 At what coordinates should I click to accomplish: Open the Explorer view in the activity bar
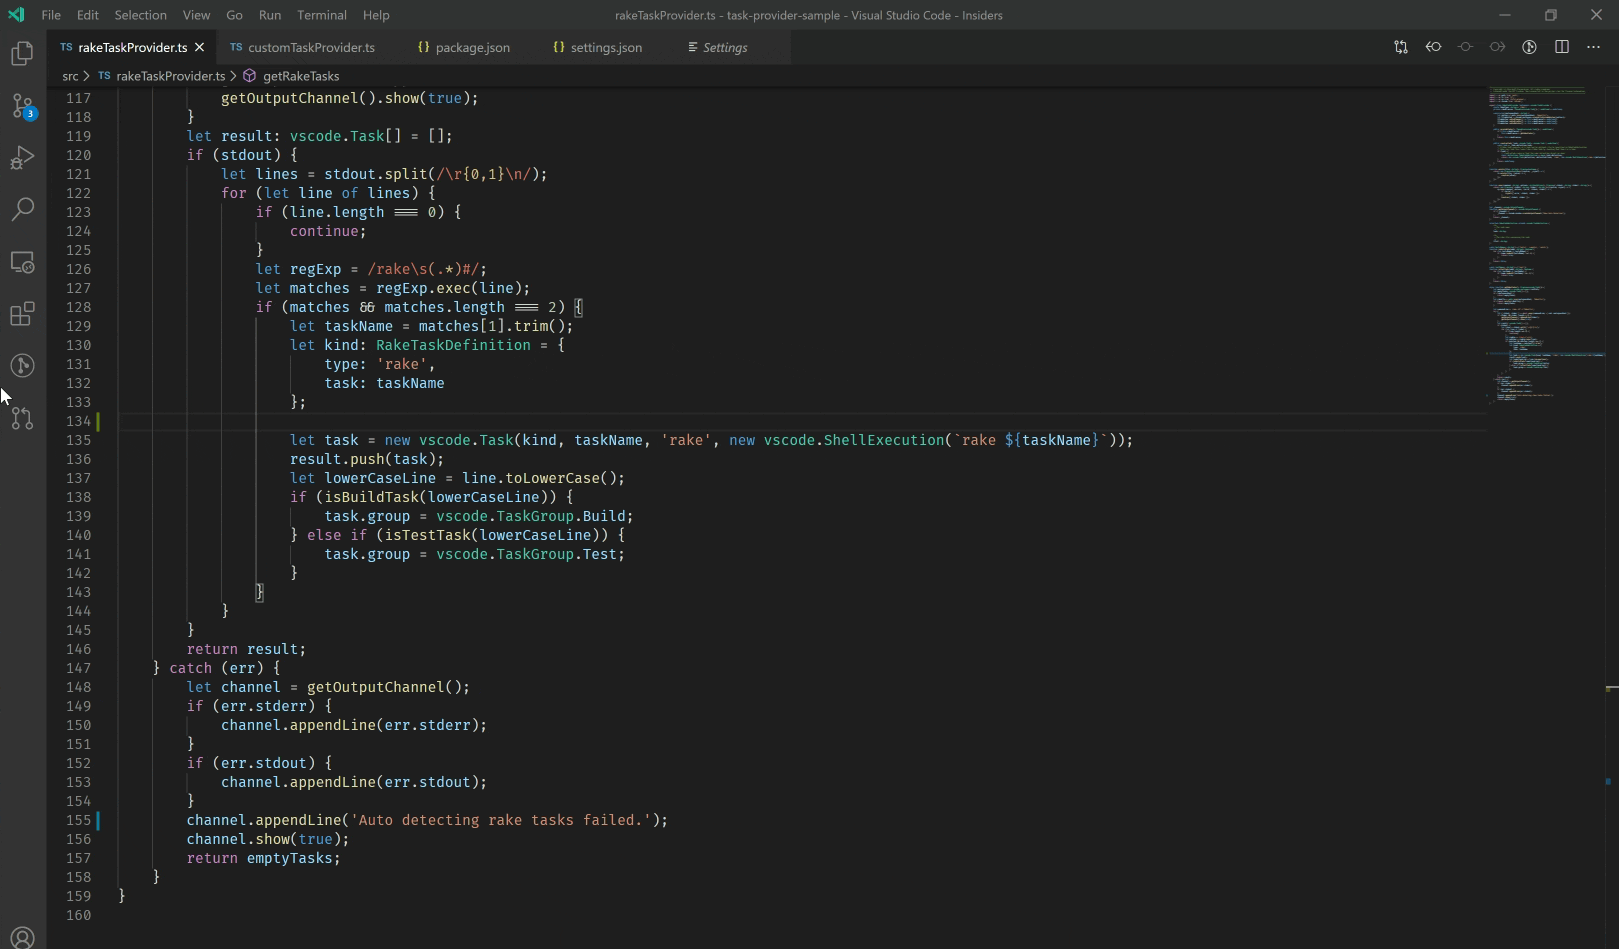[x=22, y=54]
